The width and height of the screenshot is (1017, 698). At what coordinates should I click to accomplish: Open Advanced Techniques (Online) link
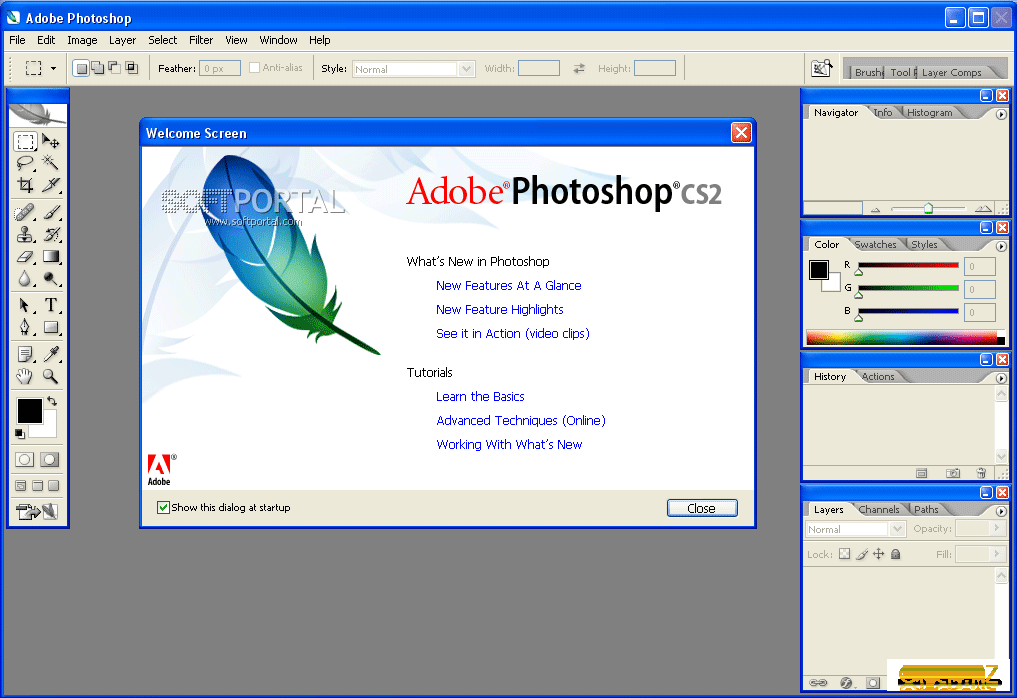tap(521, 420)
